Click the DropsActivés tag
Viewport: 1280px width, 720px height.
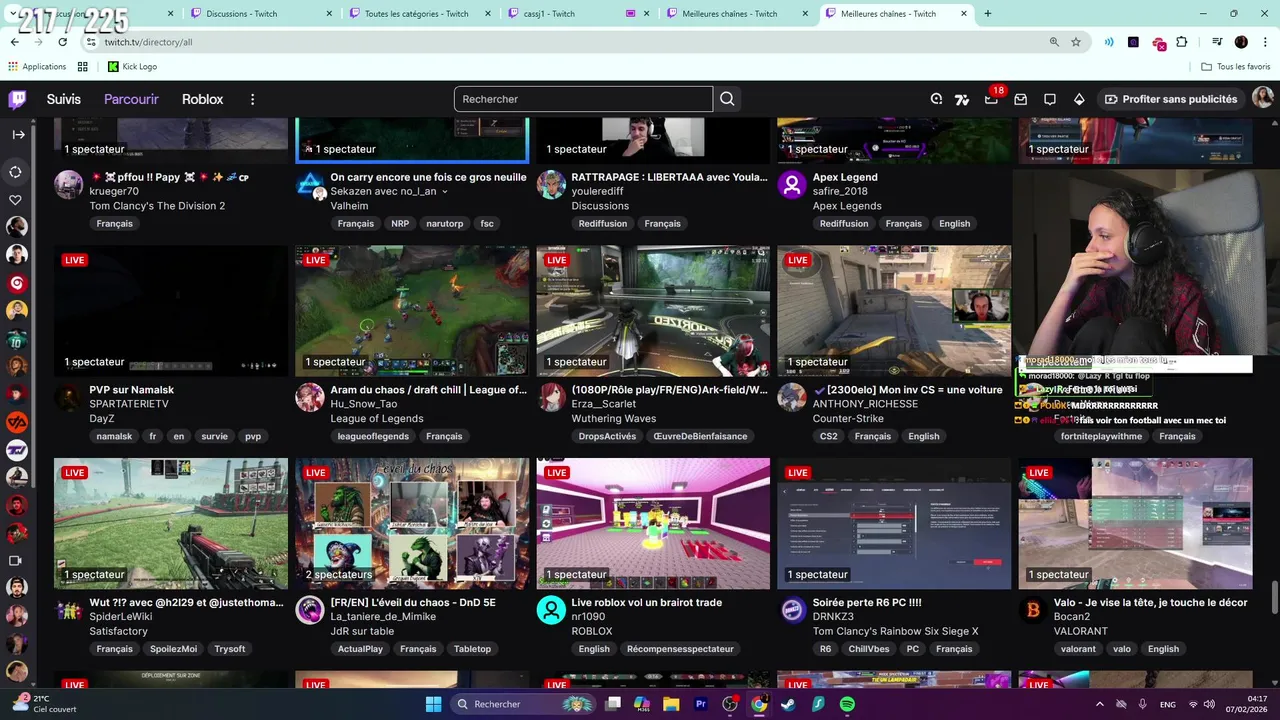pyautogui.click(x=607, y=436)
